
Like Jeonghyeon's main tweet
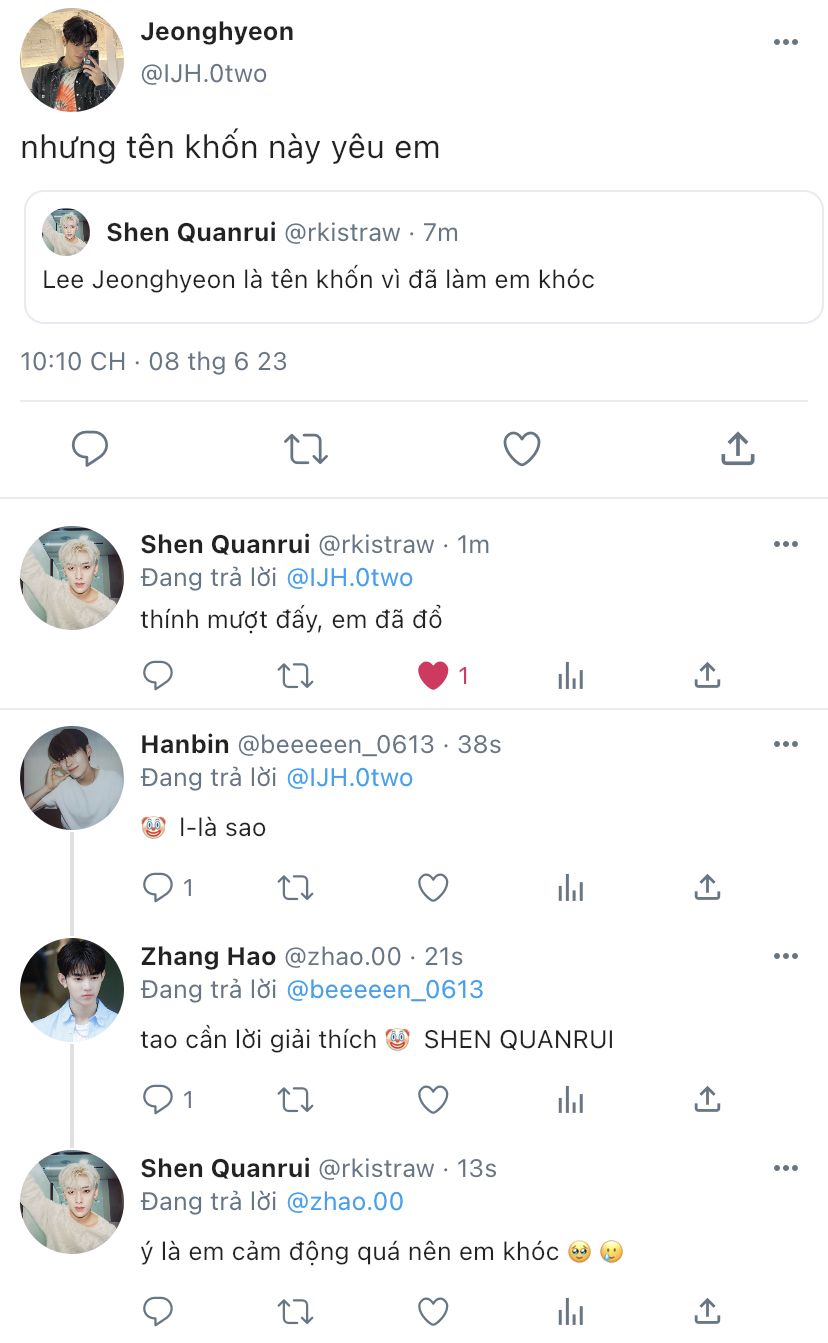(521, 449)
